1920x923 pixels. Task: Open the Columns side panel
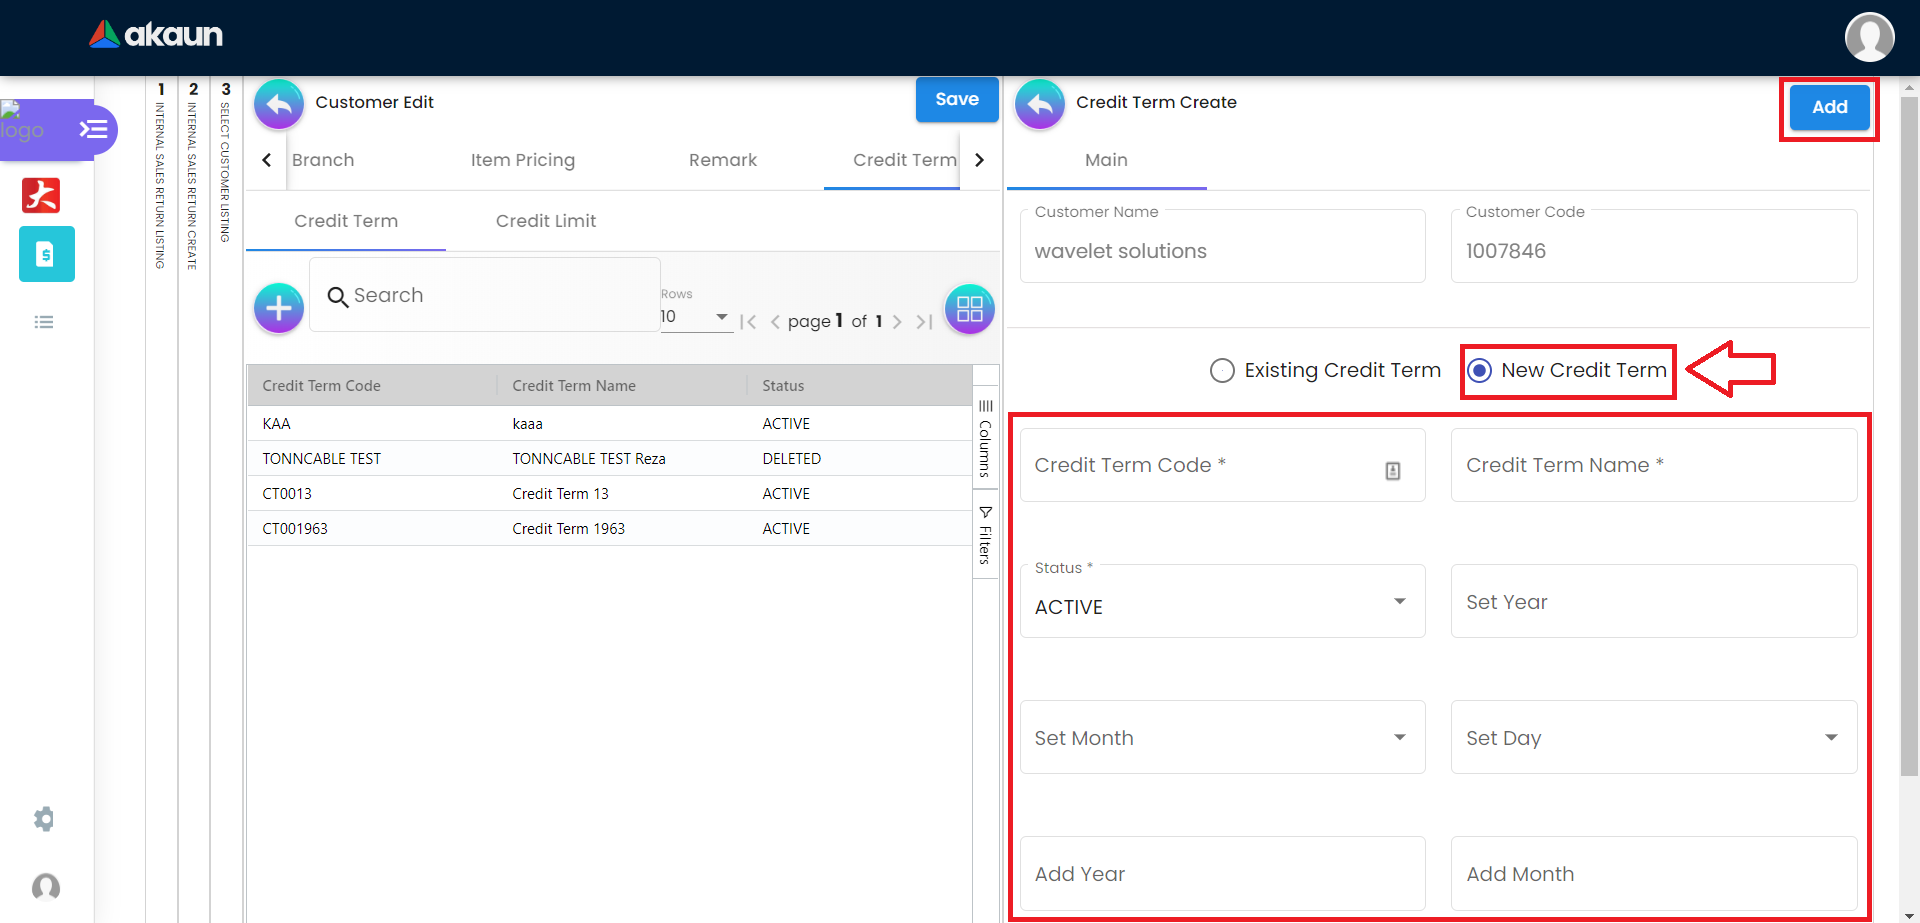point(985,440)
